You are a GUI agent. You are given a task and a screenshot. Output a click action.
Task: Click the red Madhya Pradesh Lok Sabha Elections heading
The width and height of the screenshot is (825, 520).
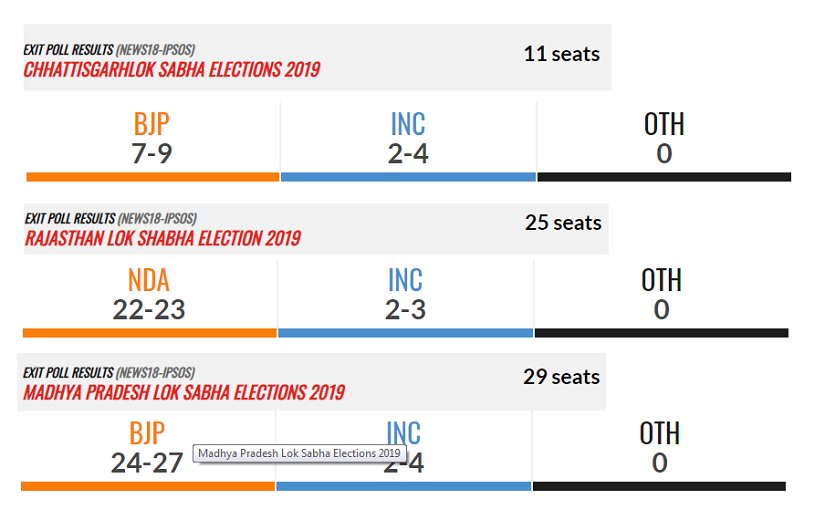[184, 392]
